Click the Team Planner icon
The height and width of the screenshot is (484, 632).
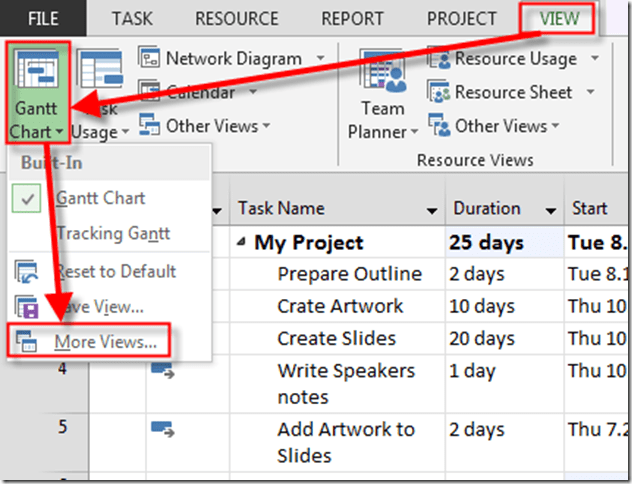tap(383, 84)
